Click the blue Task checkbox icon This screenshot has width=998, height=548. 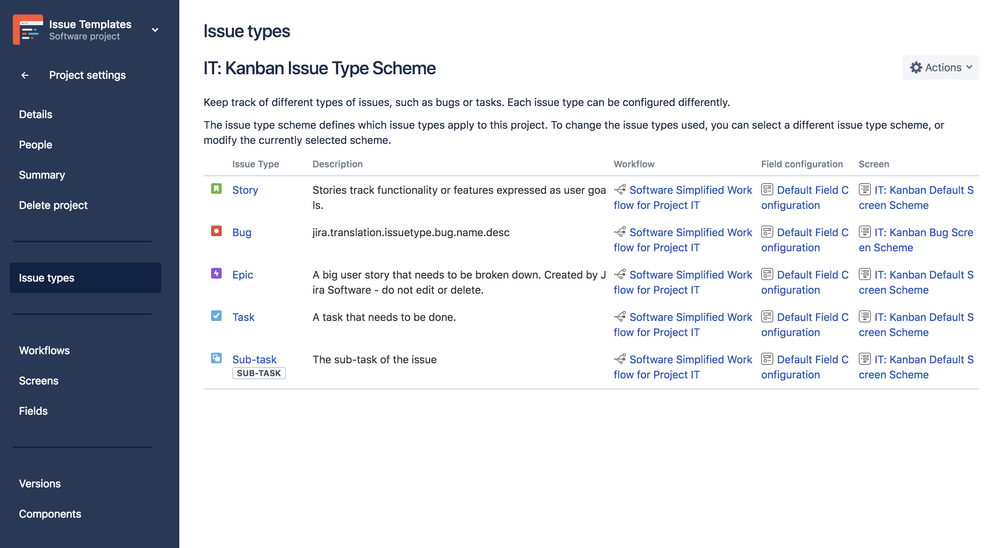coord(216,316)
